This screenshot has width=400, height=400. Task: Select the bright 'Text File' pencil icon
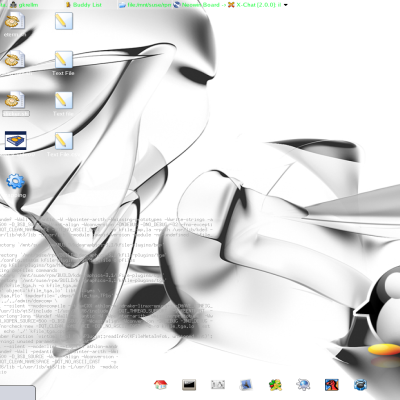tap(63, 60)
